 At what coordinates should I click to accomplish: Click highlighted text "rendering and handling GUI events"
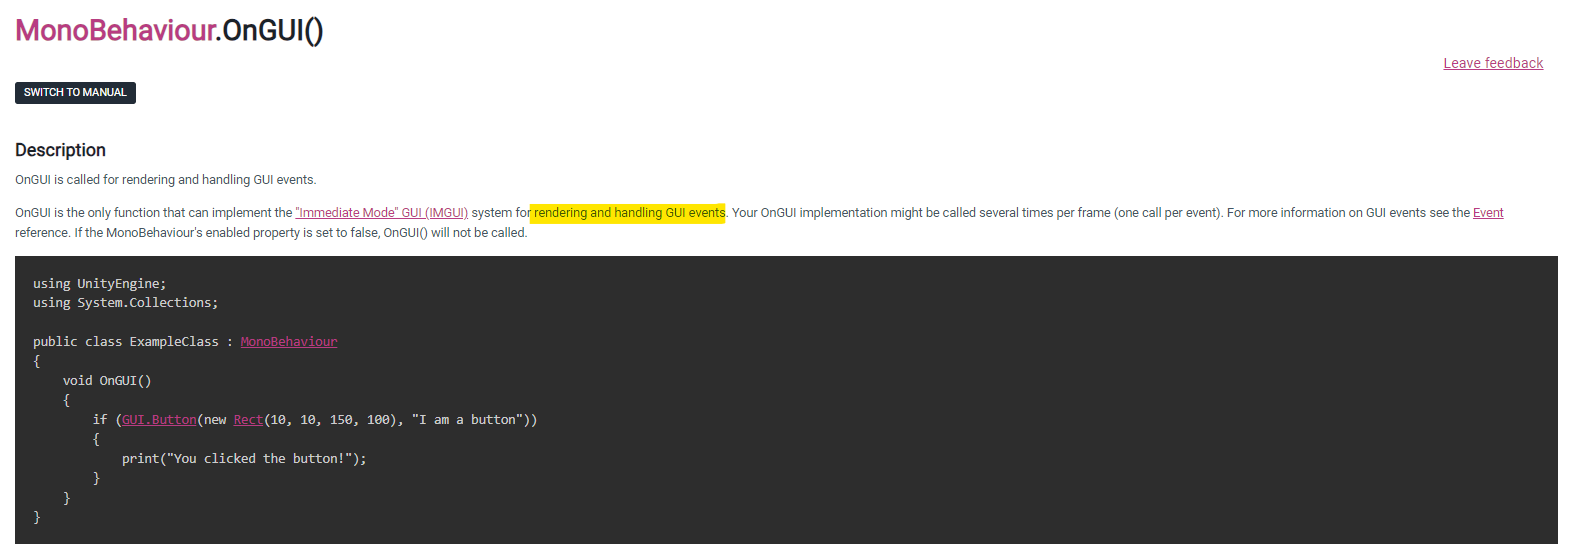coord(629,213)
